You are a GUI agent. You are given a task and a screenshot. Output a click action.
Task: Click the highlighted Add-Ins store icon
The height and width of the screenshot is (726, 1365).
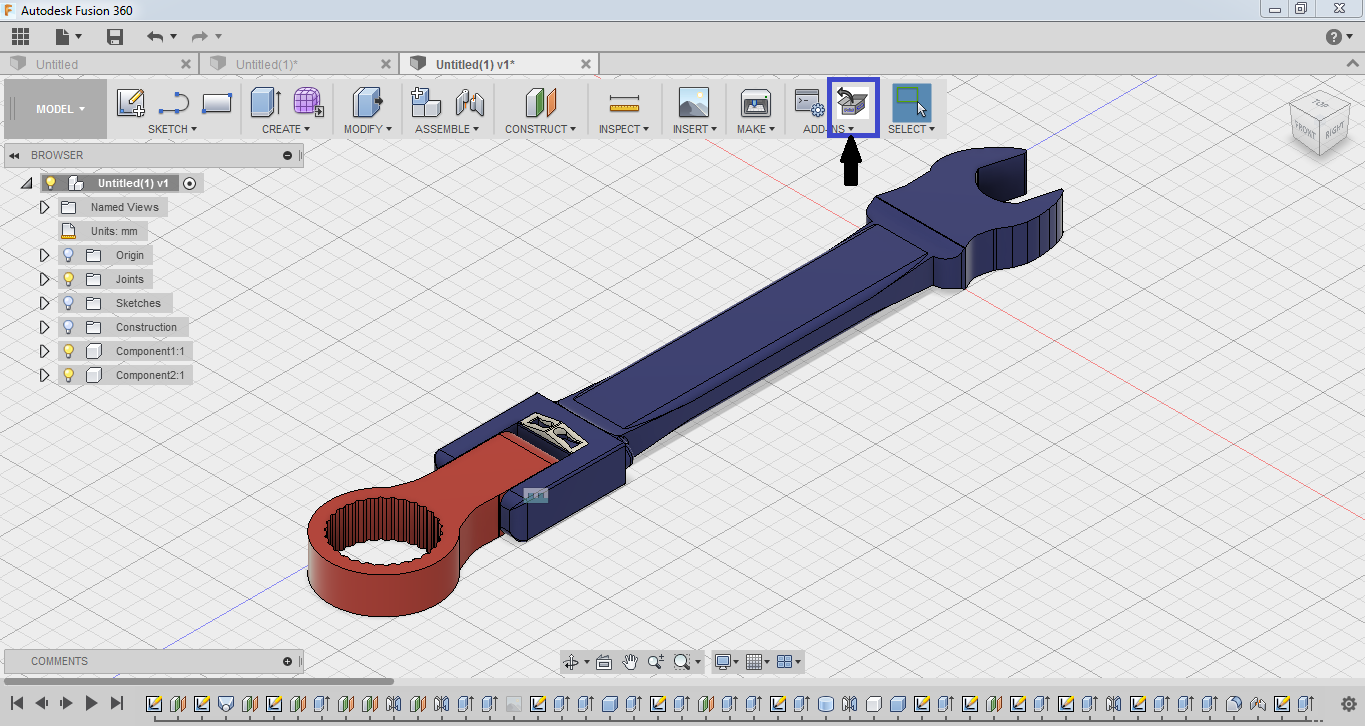click(x=853, y=102)
